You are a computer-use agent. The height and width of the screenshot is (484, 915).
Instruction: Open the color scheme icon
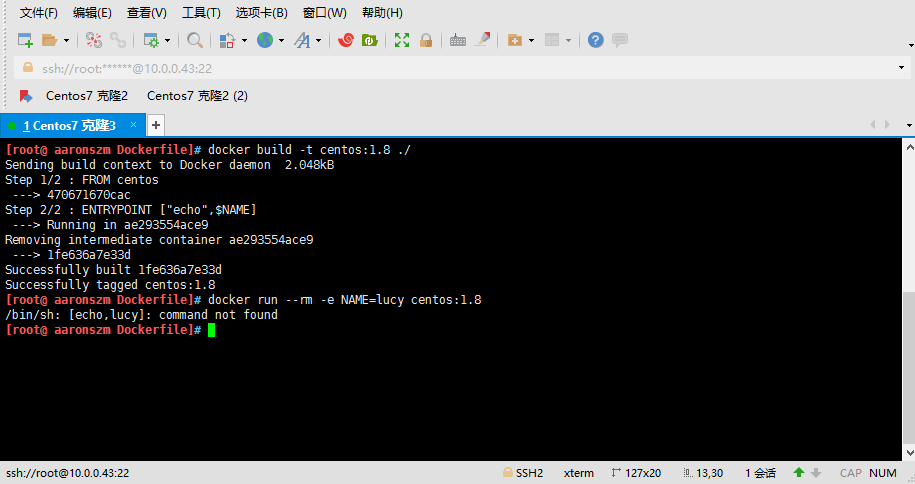click(227, 40)
